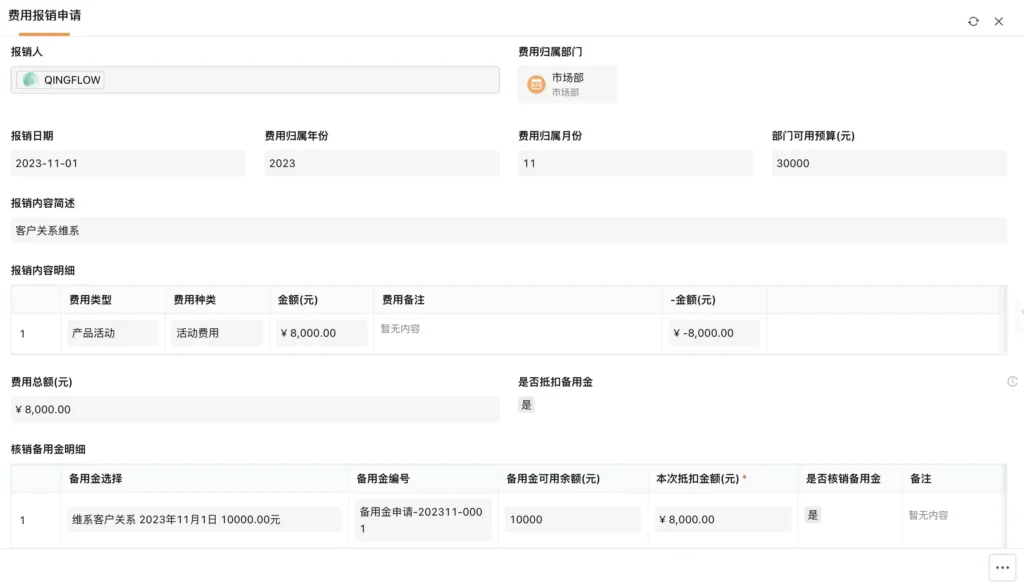Open the three-dot more options button
The width and height of the screenshot is (1024, 584).
click(x=1002, y=566)
